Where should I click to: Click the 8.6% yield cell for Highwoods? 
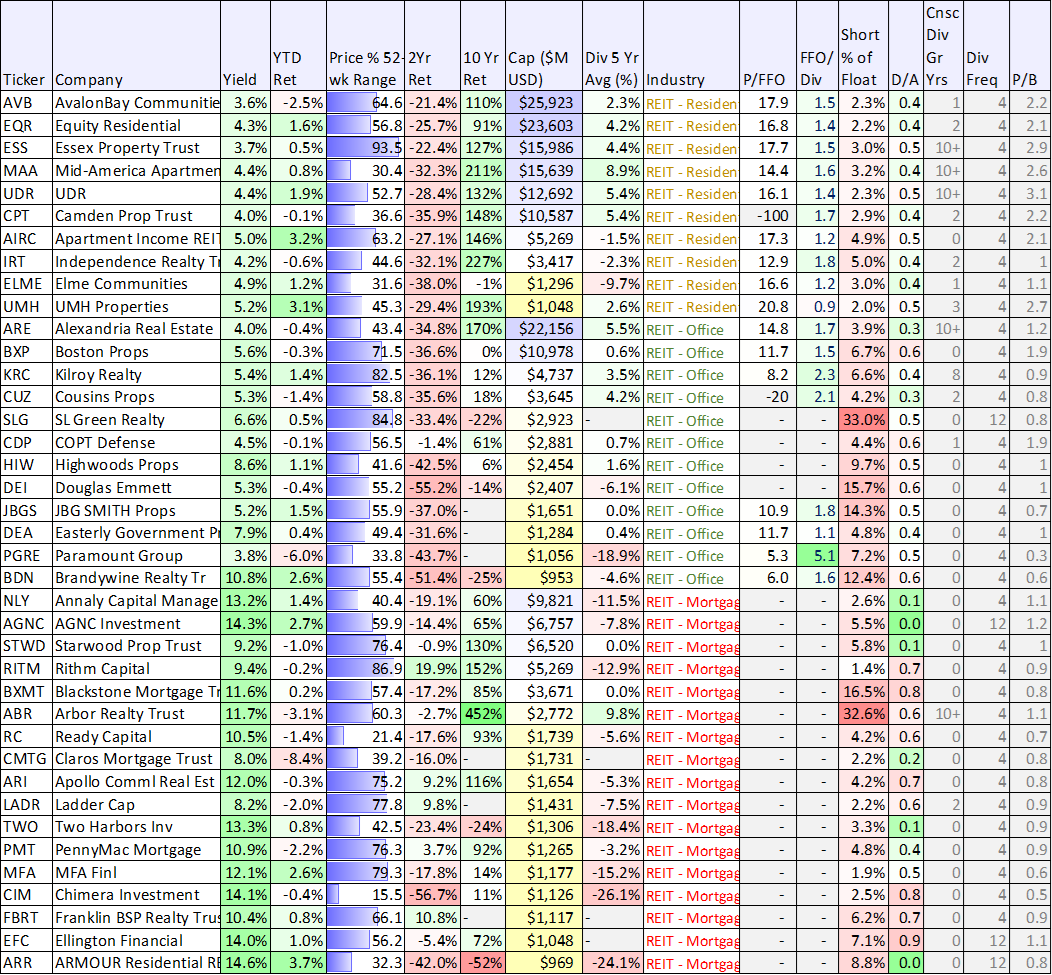tap(246, 465)
